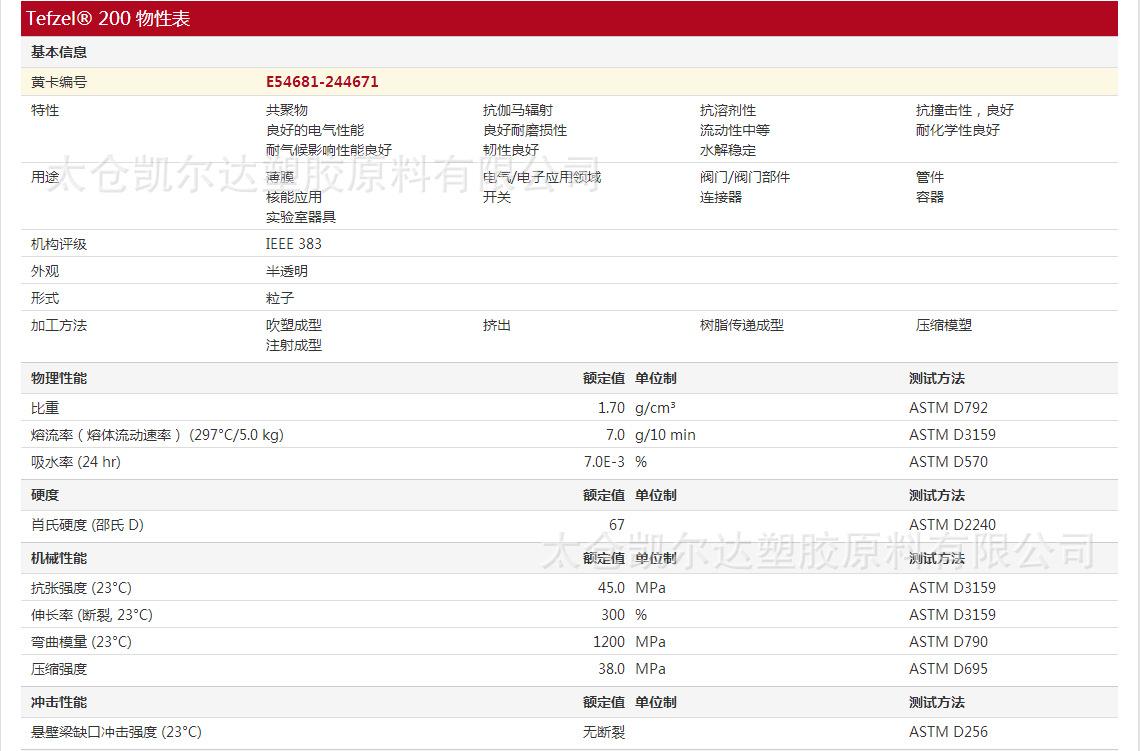Click the ASTM D570 test method
Image resolution: width=1140 pixels, height=751 pixels.
[948, 462]
